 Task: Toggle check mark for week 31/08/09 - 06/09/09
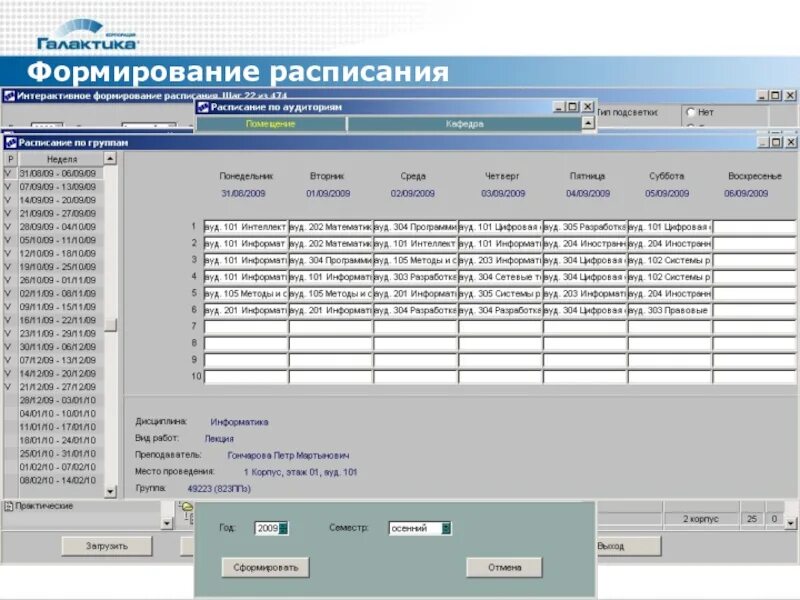point(8,173)
